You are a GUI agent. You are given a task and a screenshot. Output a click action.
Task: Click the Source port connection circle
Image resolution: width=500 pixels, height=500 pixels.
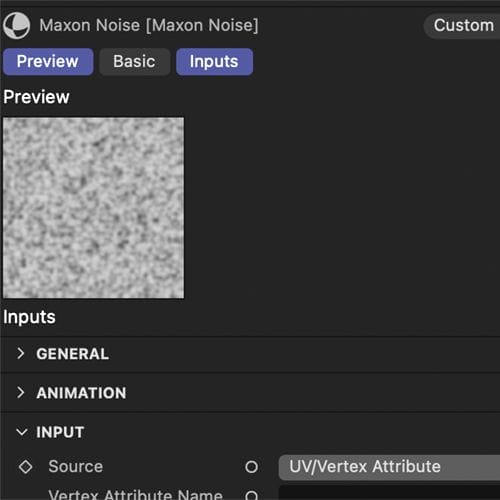pos(251,467)
